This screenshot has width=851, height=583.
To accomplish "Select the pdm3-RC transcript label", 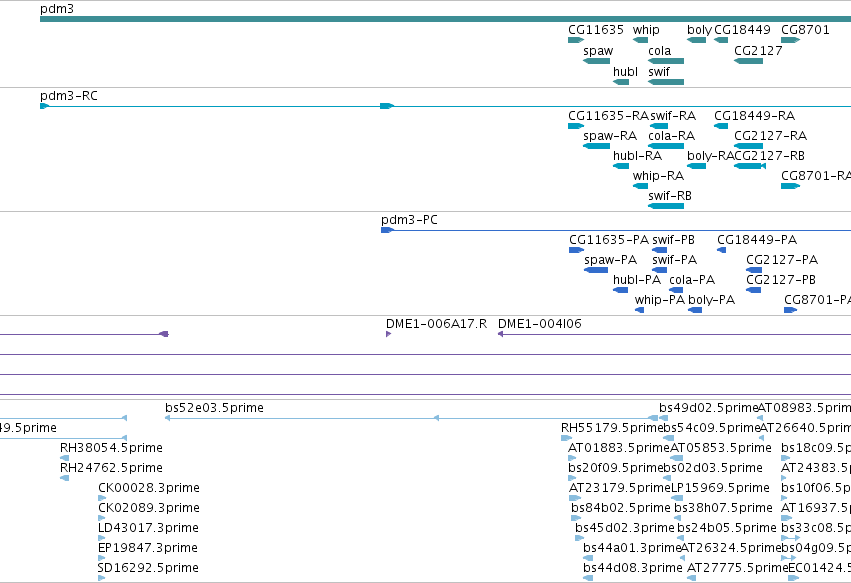I will coord(69,96).
